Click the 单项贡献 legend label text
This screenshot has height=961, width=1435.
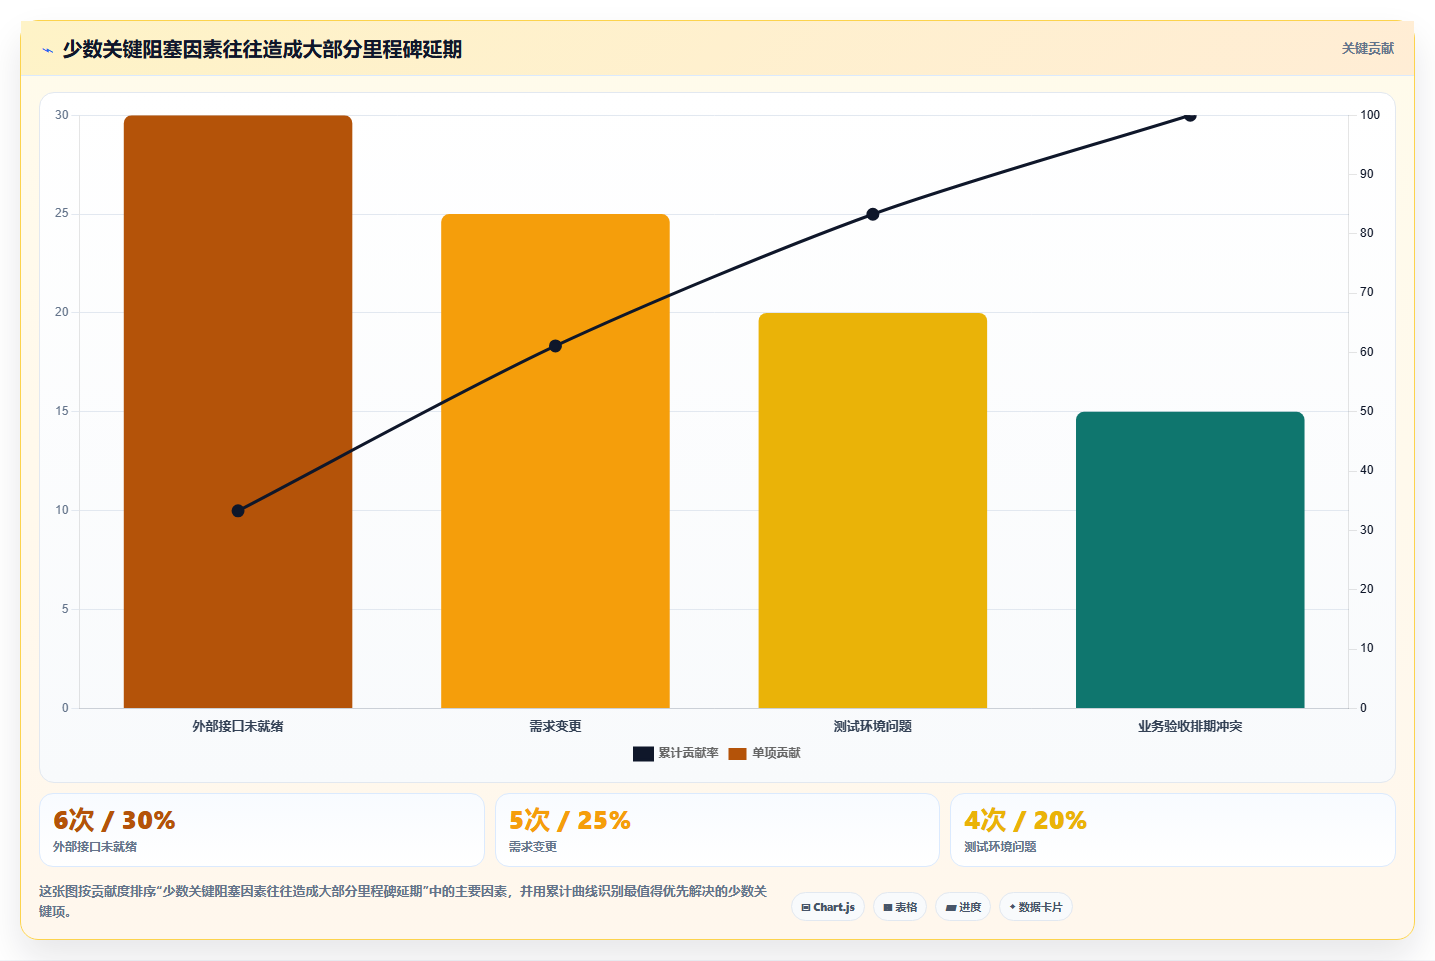[x=776, y=754]
